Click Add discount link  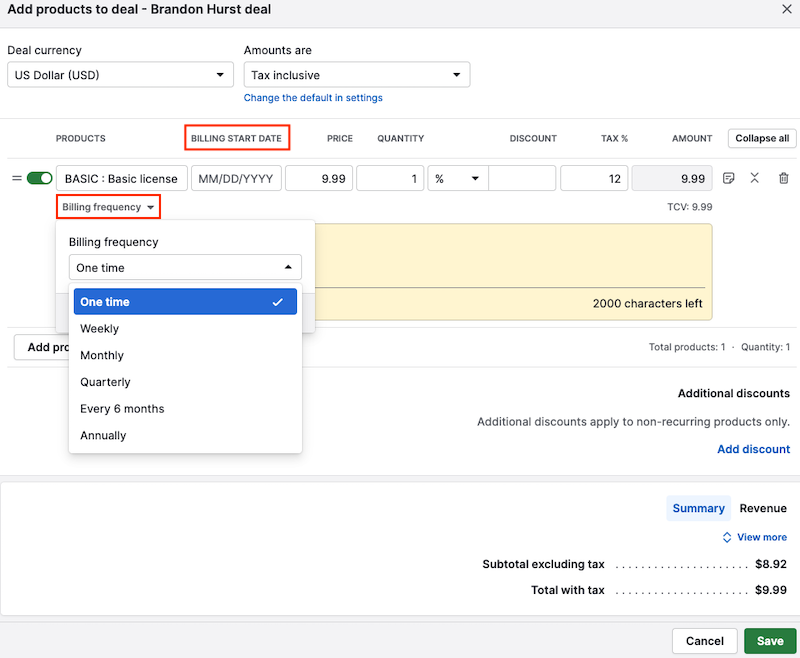point(753,449)
